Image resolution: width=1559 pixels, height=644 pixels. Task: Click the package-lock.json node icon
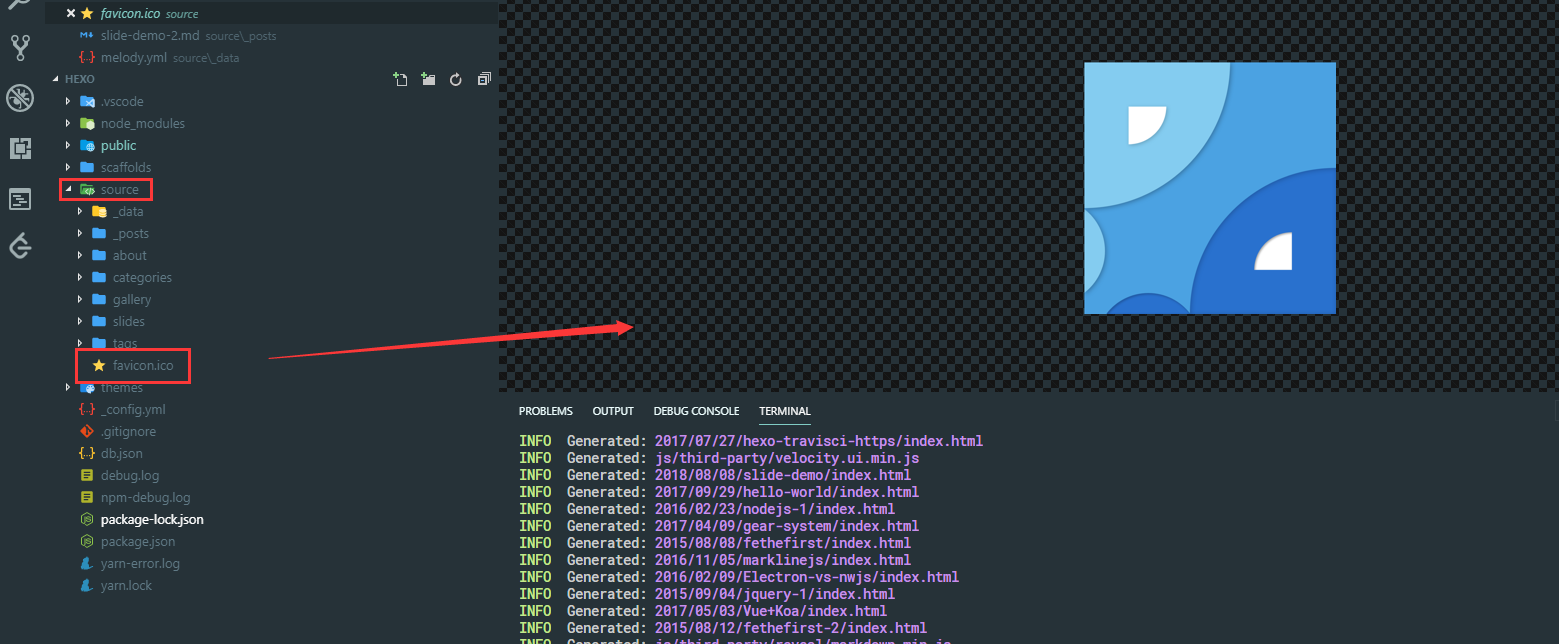tap(87, 519)
